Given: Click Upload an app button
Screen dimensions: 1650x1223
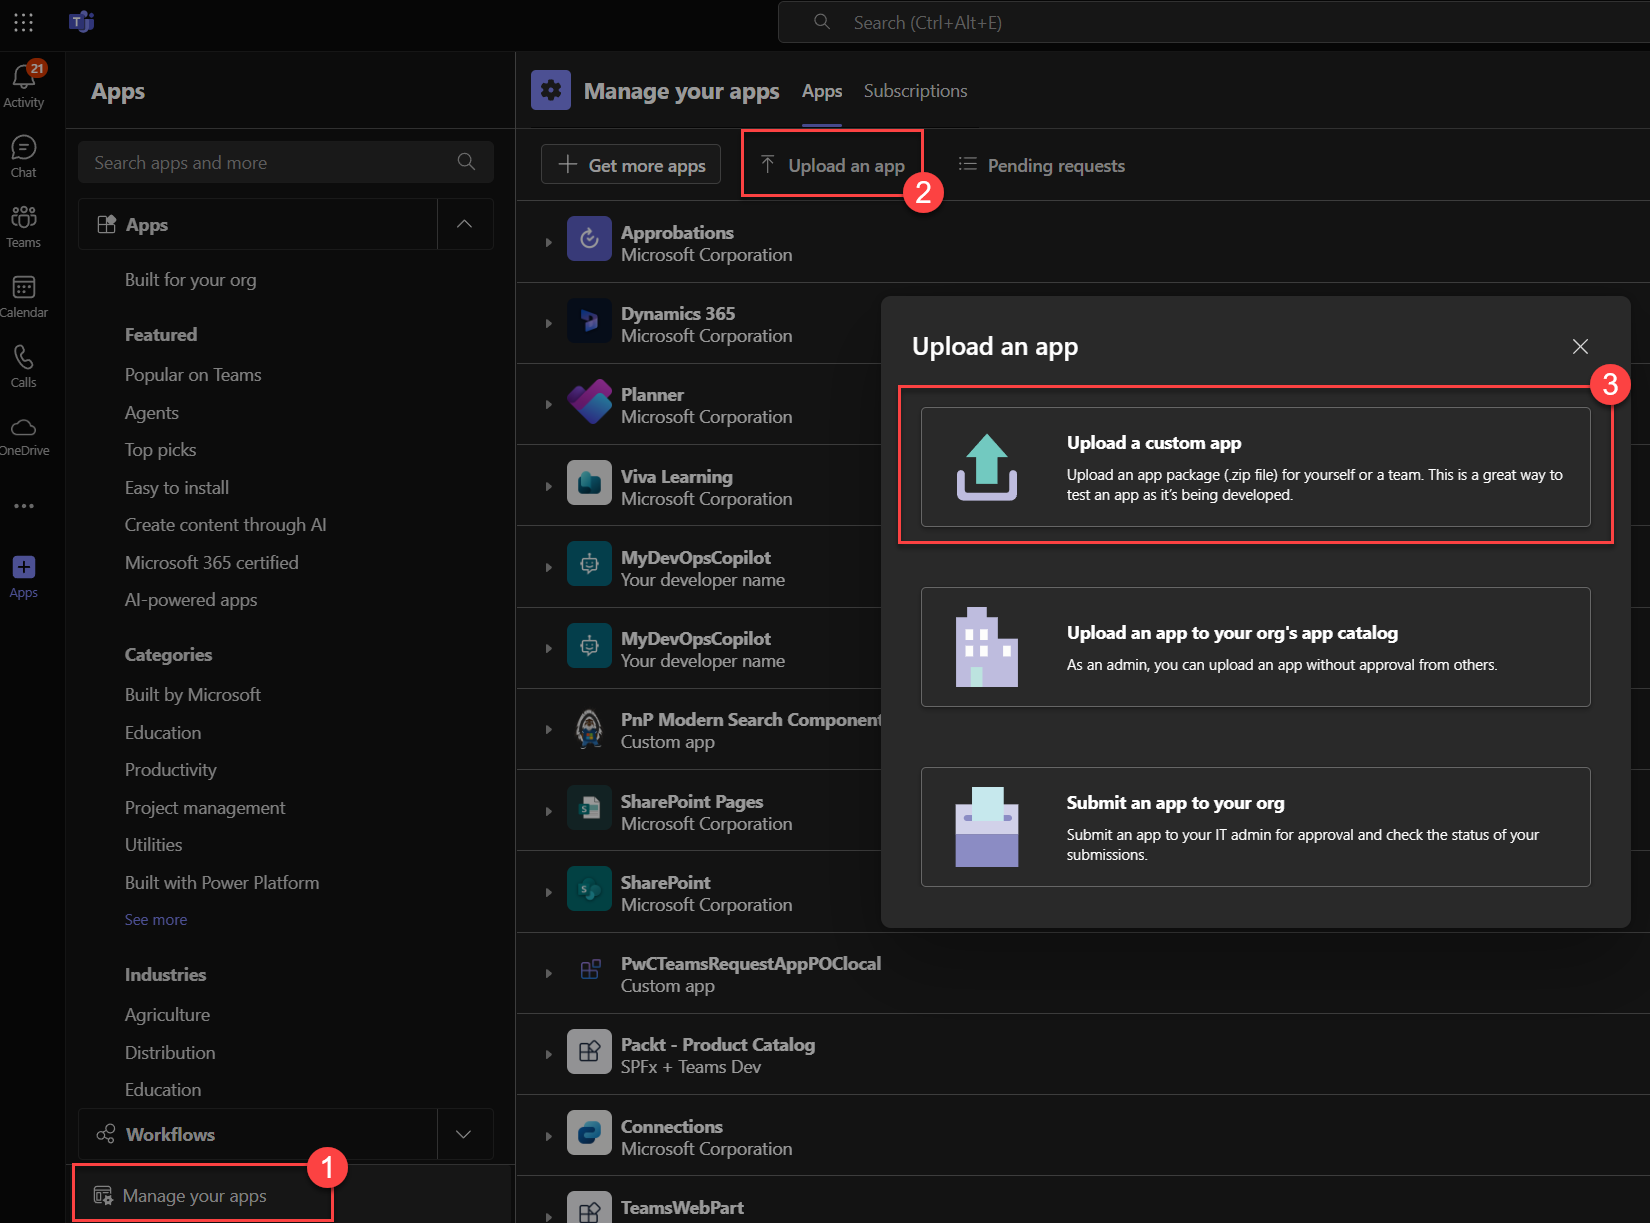Looking at the screenshot, I should [x=832, y=165].
